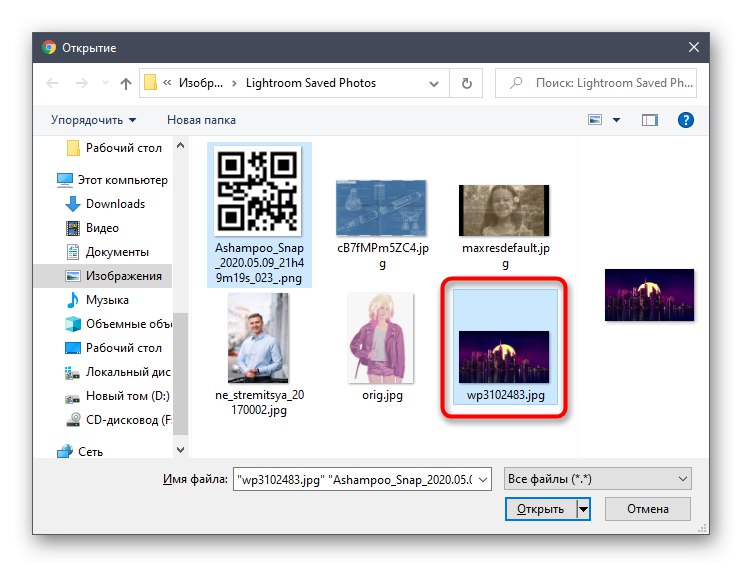Select the Ashampoo_Snap QR code file
The image size is (742, 567).
[x=259, y=215]
